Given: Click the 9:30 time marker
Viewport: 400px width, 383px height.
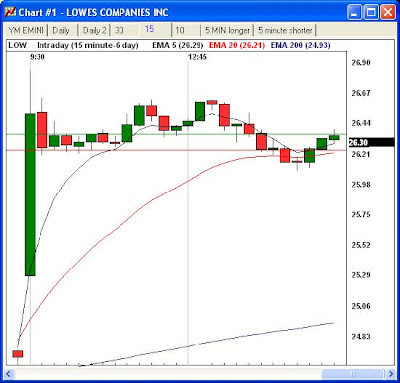Looking at the screenshot, I should tap(37, 57).
